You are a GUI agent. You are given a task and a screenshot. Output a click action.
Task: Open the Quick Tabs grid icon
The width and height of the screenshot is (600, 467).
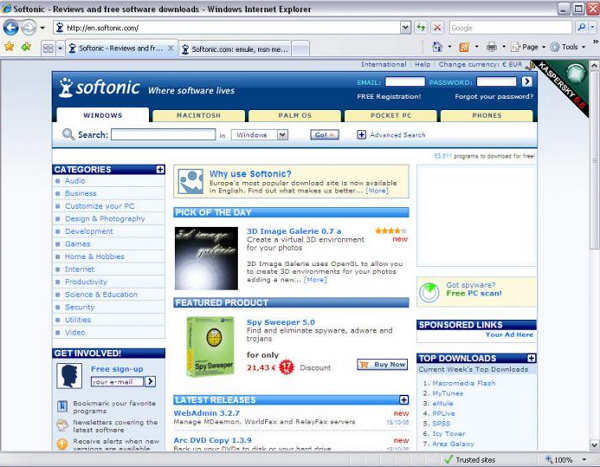point(48,49)
